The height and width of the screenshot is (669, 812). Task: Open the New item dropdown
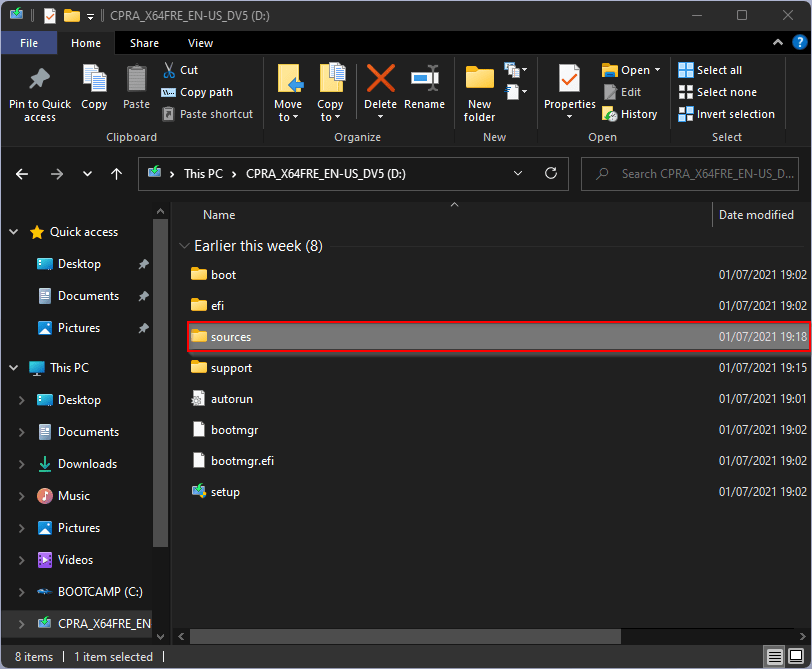point(515,69)
